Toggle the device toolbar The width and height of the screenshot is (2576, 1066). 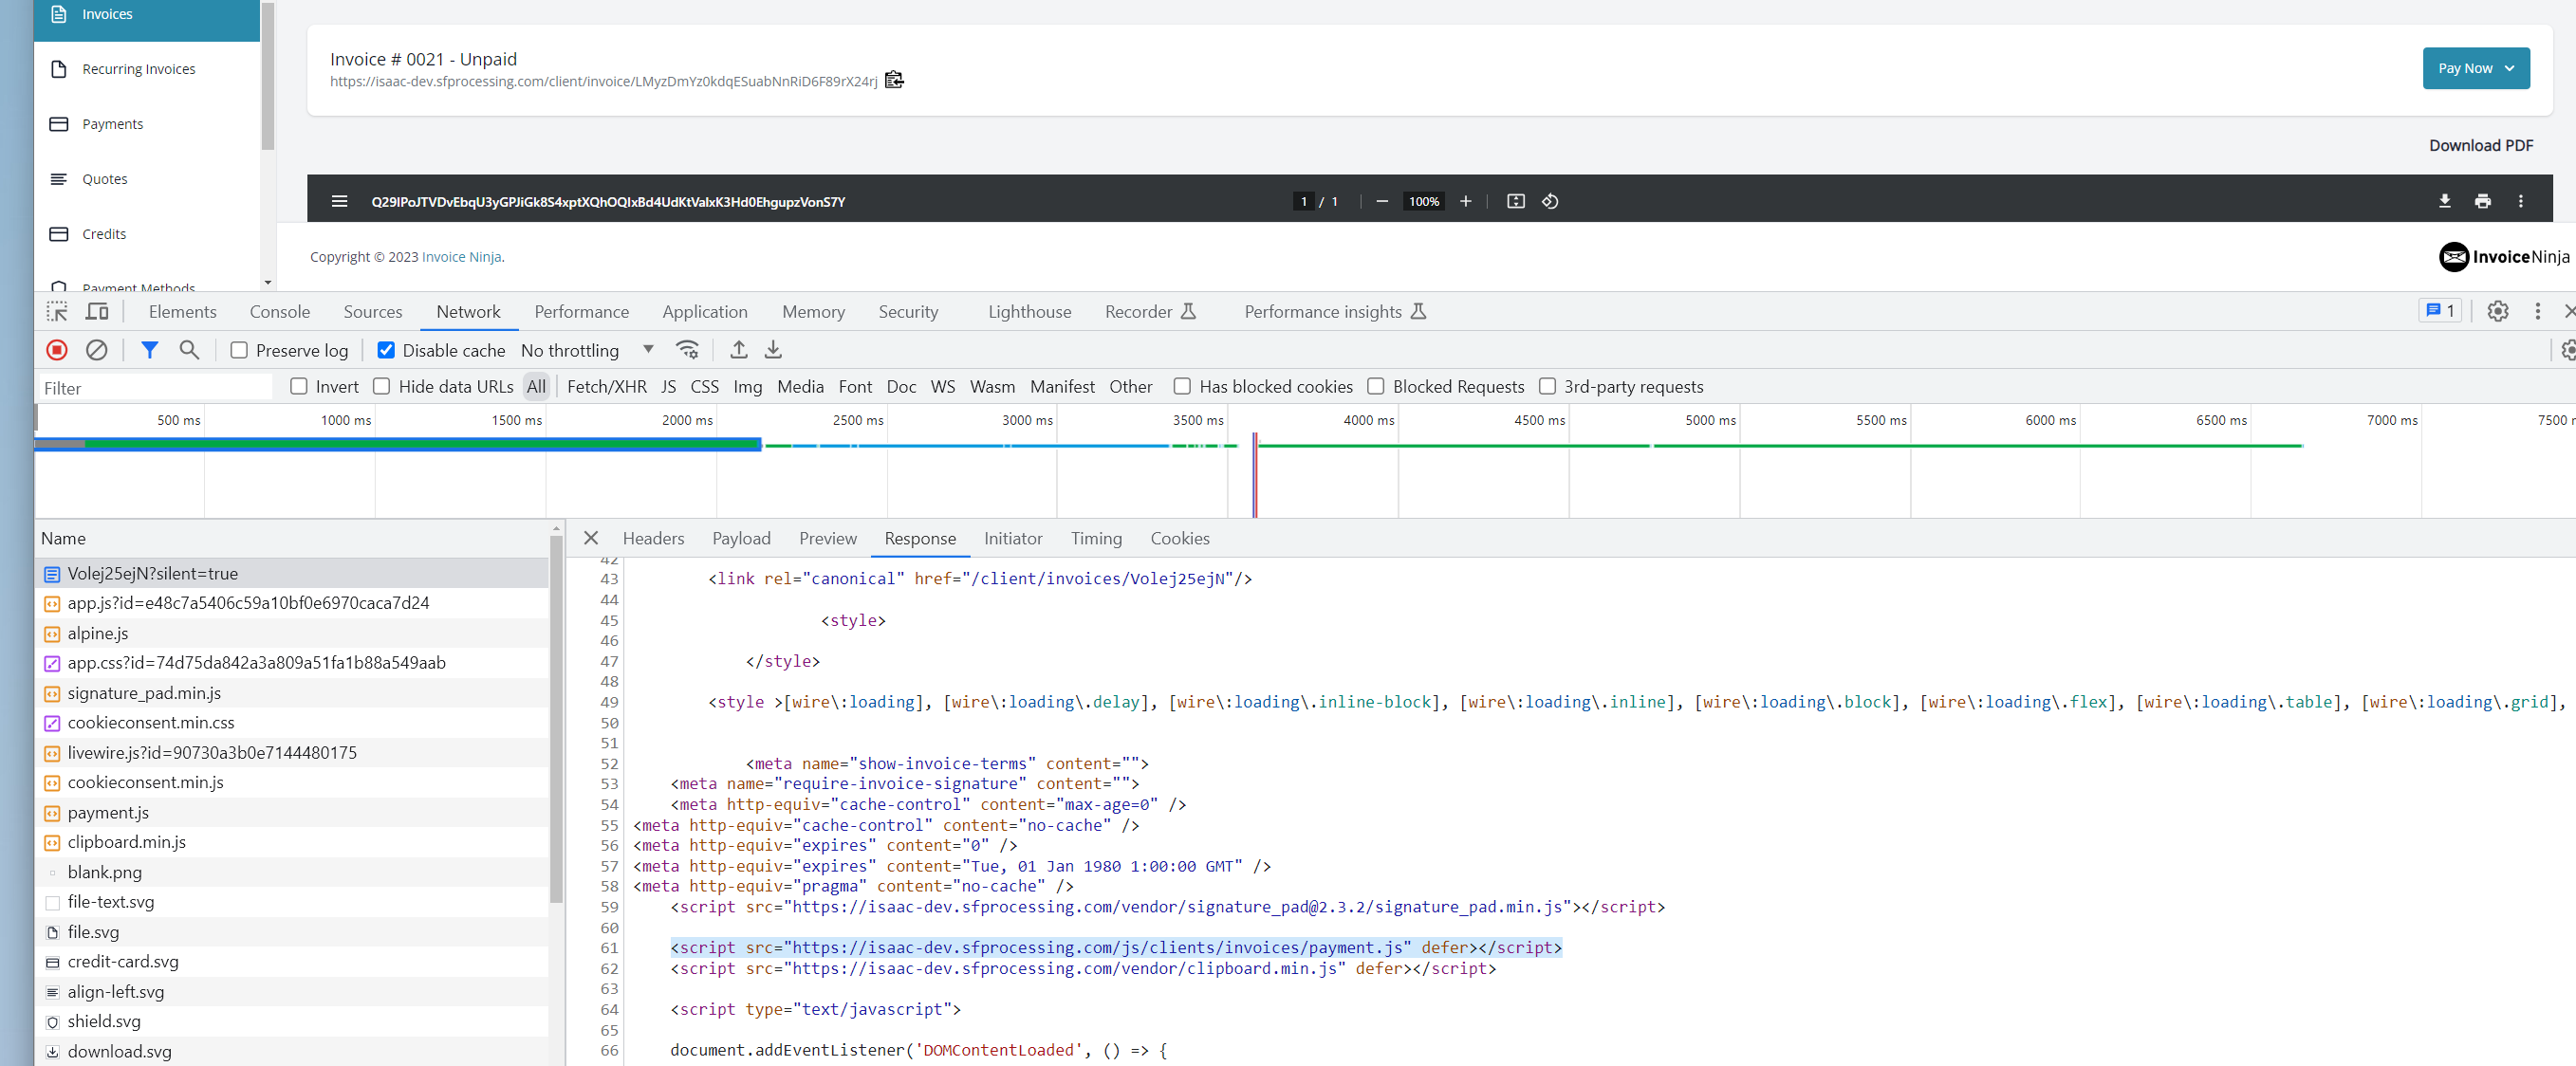[x=97, y=312]
